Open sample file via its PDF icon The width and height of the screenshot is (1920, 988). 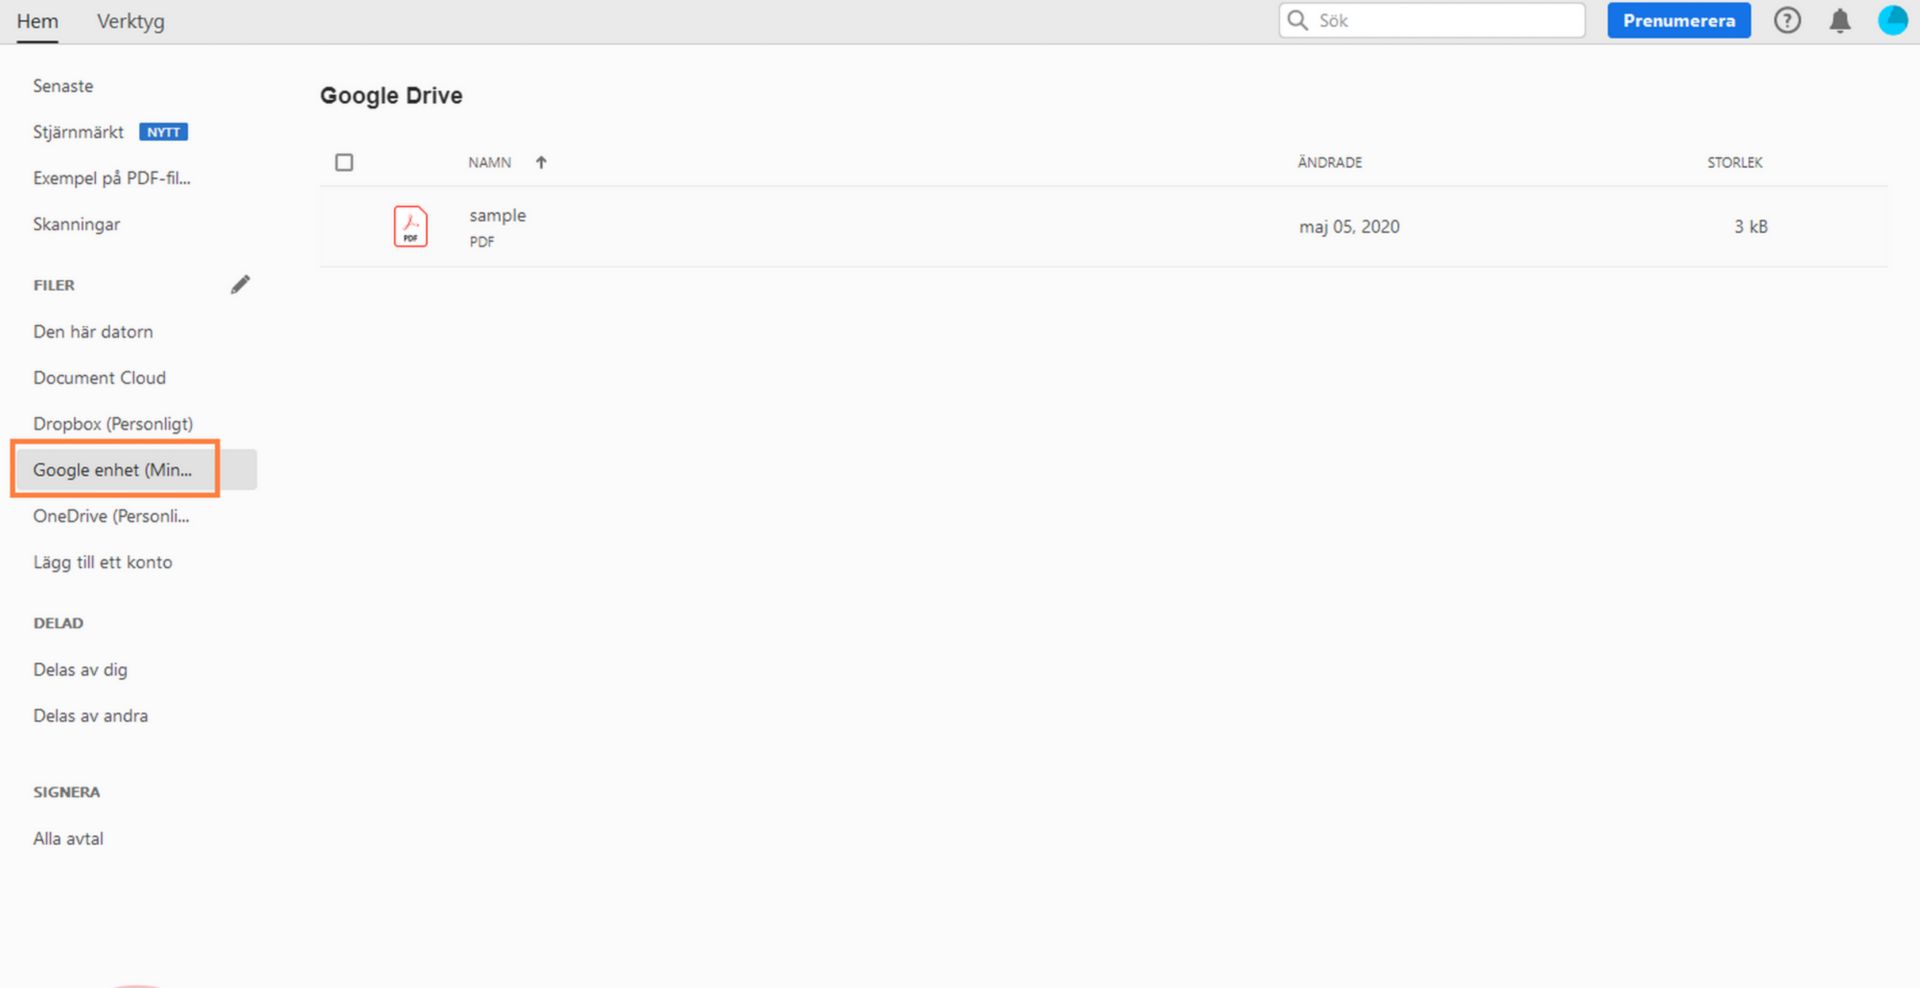(x=410, y=226)
